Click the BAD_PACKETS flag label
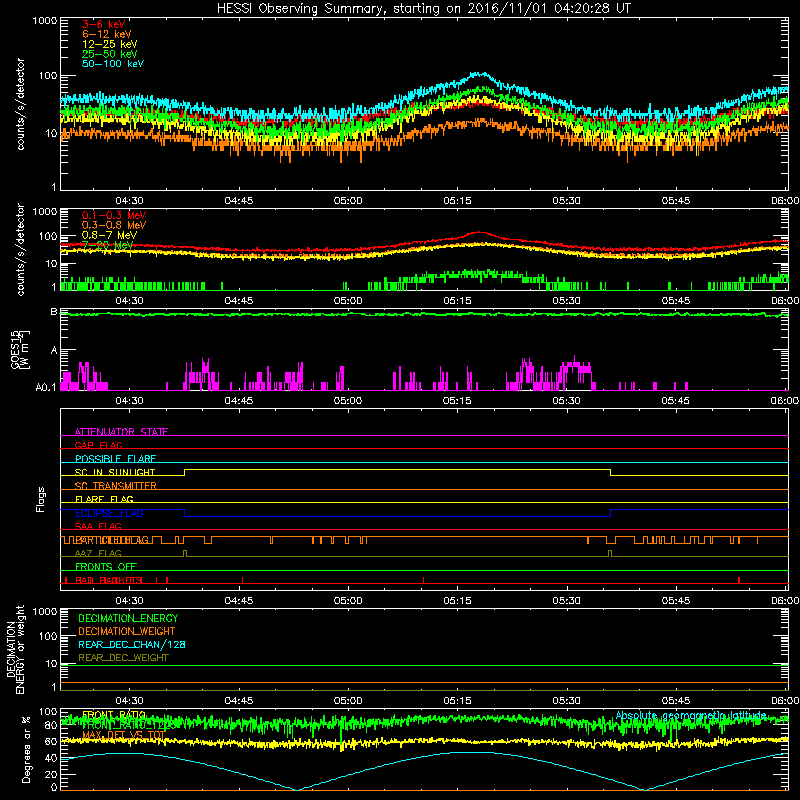This screenshot has width=800, height=800. pos(109,580)
